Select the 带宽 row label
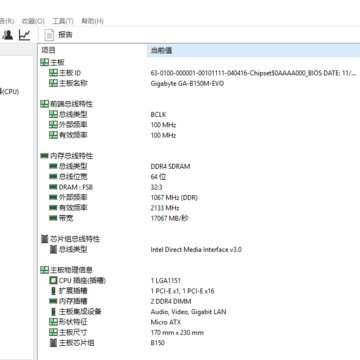This screenshot has height=360, width=360. point(66,218)
